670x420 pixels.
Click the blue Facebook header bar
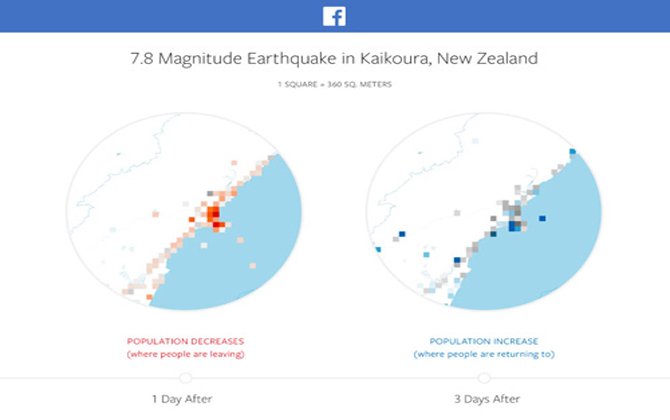tap(150, 16)
